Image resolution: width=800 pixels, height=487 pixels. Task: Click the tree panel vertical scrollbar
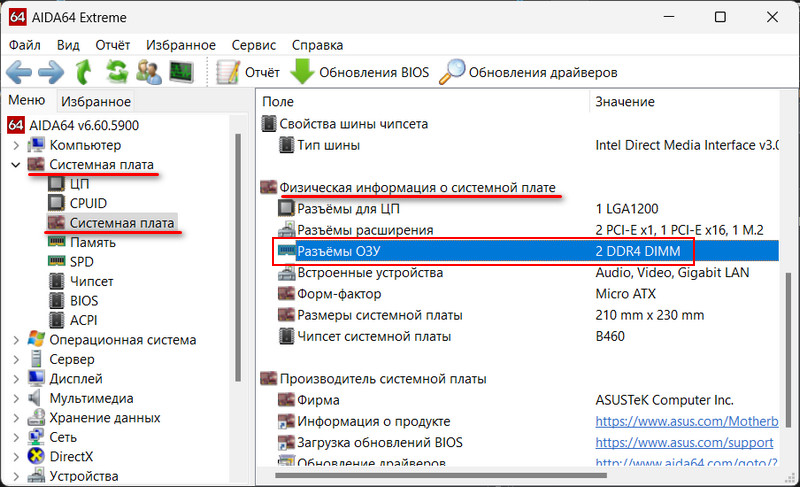coord(238,258)
